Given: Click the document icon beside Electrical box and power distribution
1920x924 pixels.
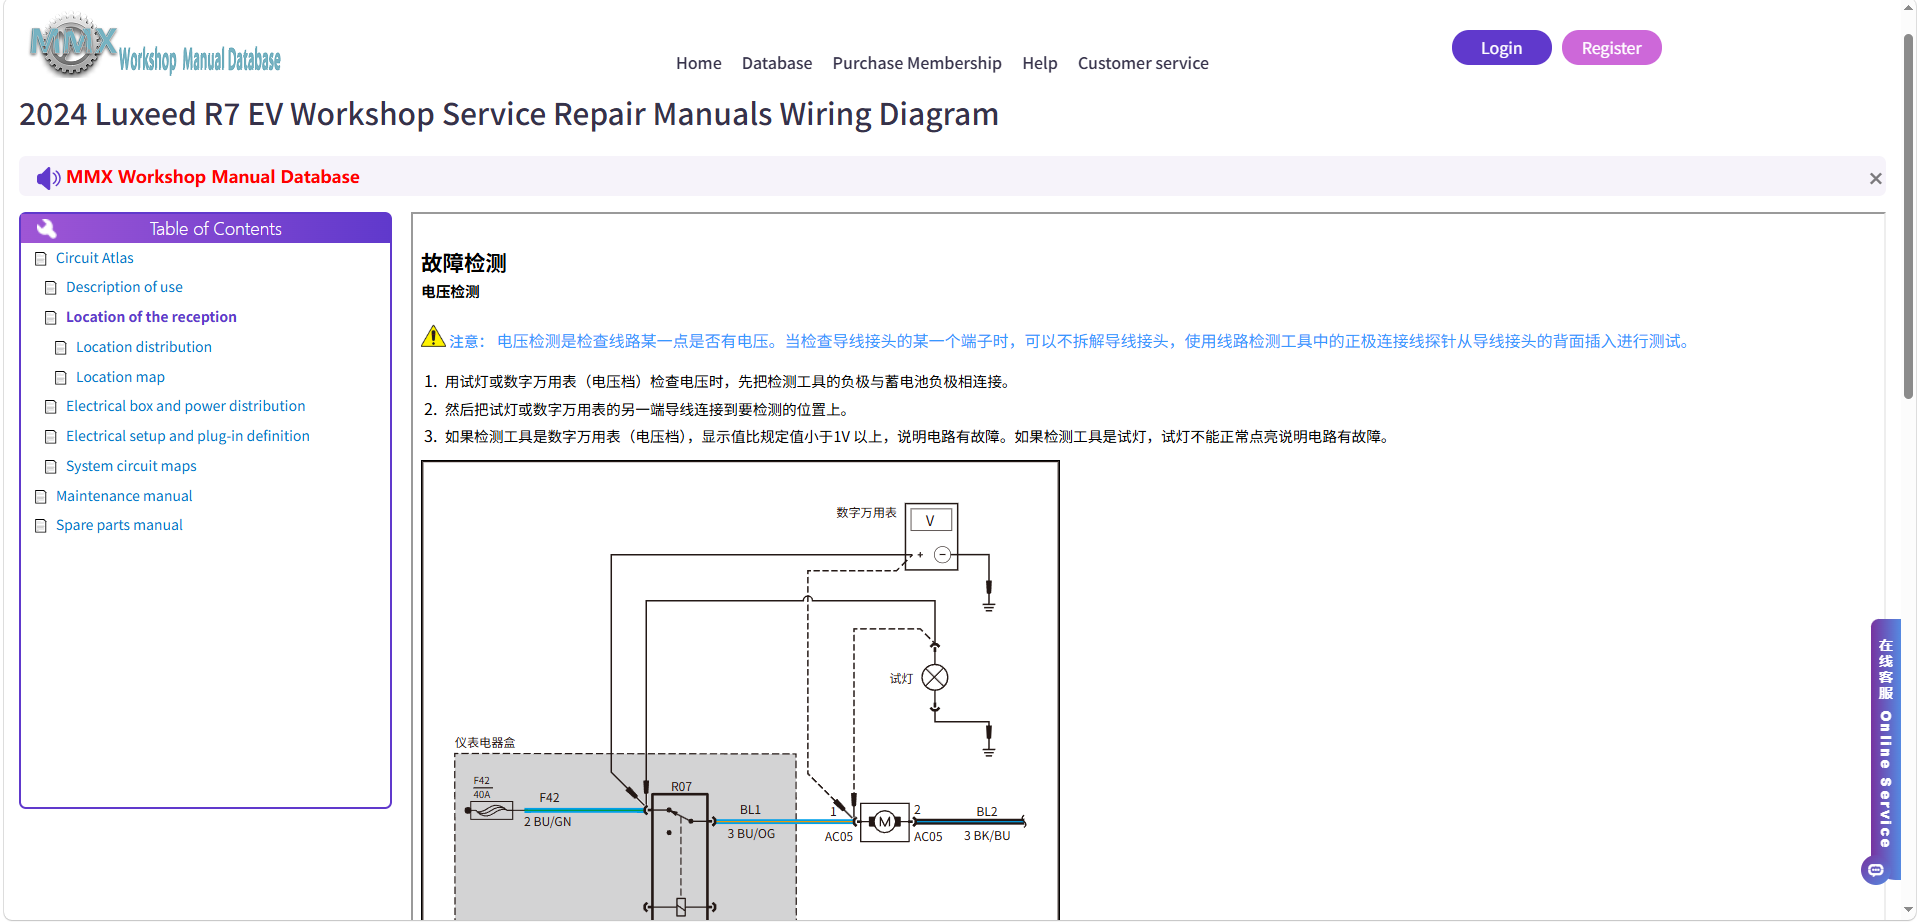Looking at the screenshot, I should coord(51,407).
